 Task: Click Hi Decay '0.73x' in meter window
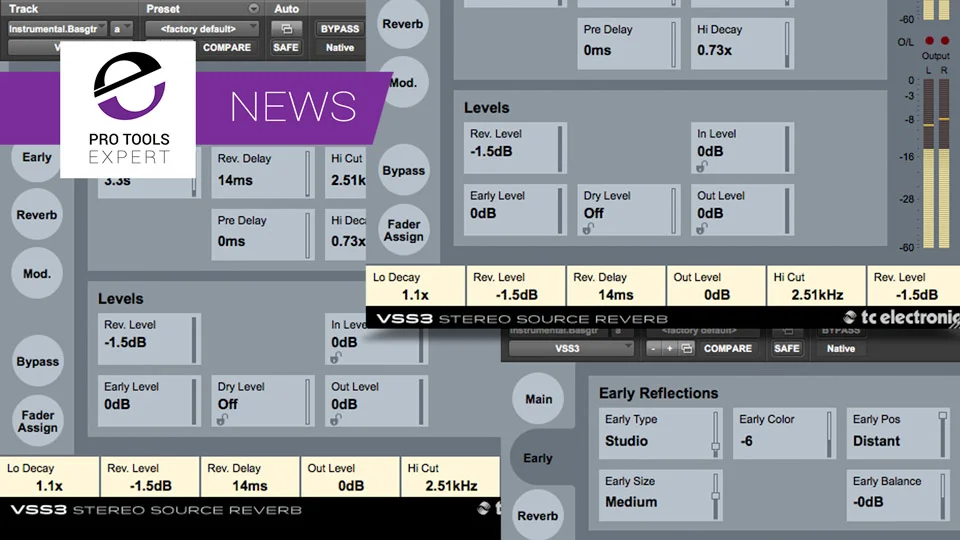(714, 50)
